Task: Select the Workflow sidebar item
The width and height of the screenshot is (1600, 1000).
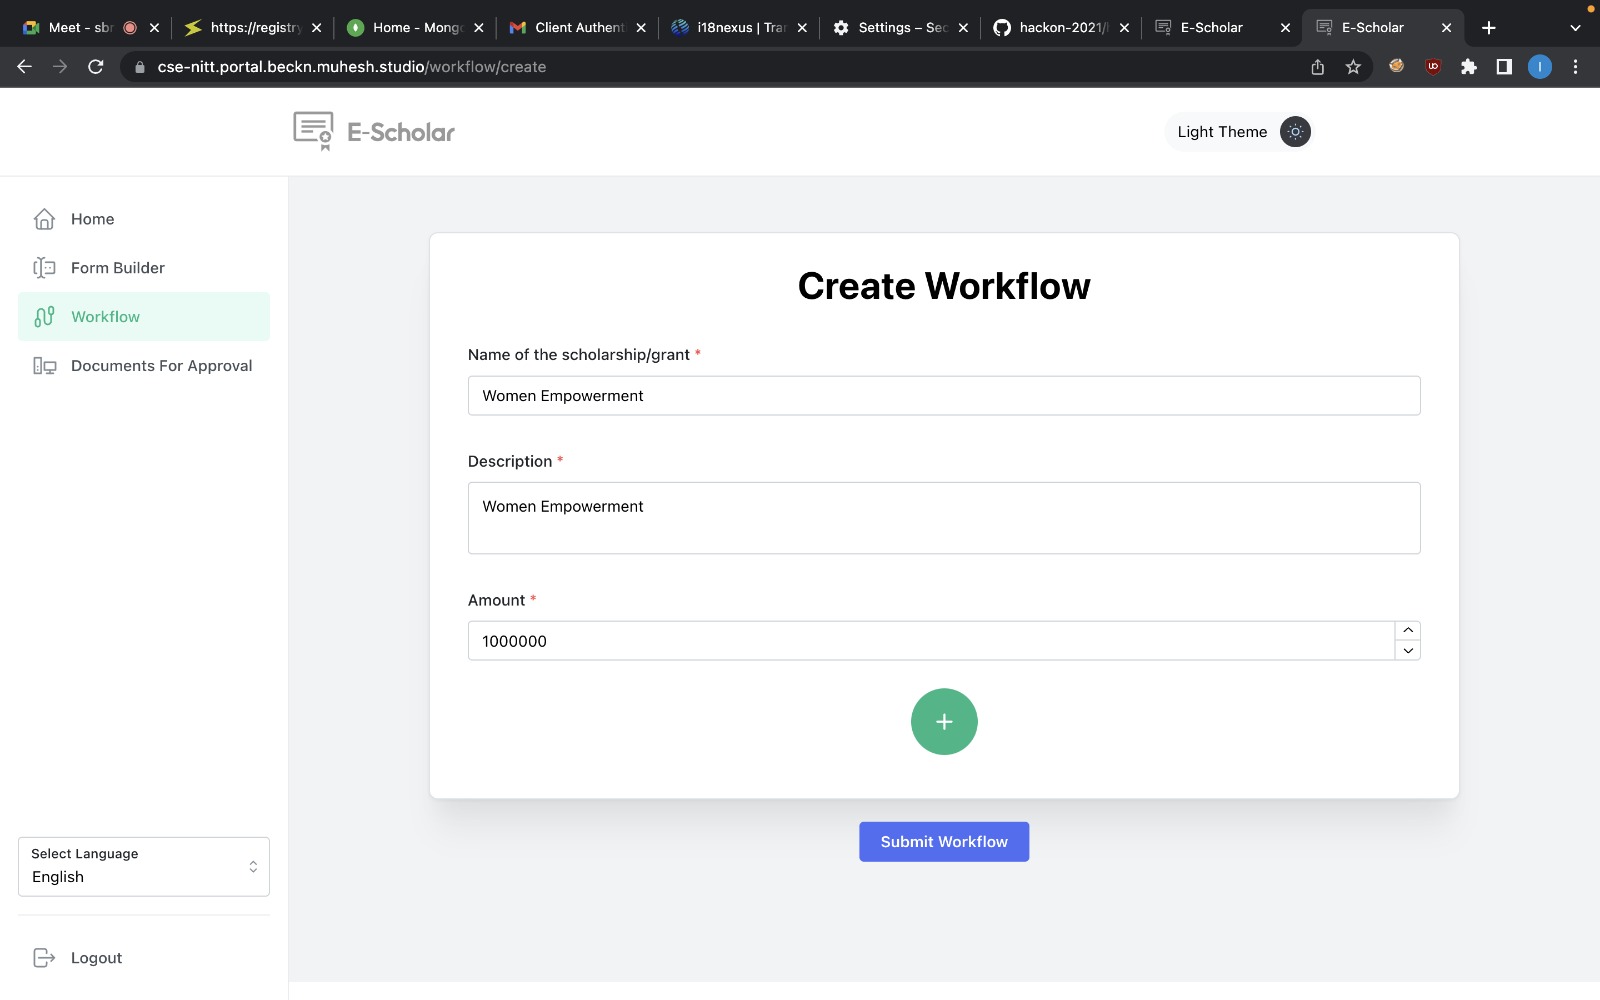Action: 144,317
